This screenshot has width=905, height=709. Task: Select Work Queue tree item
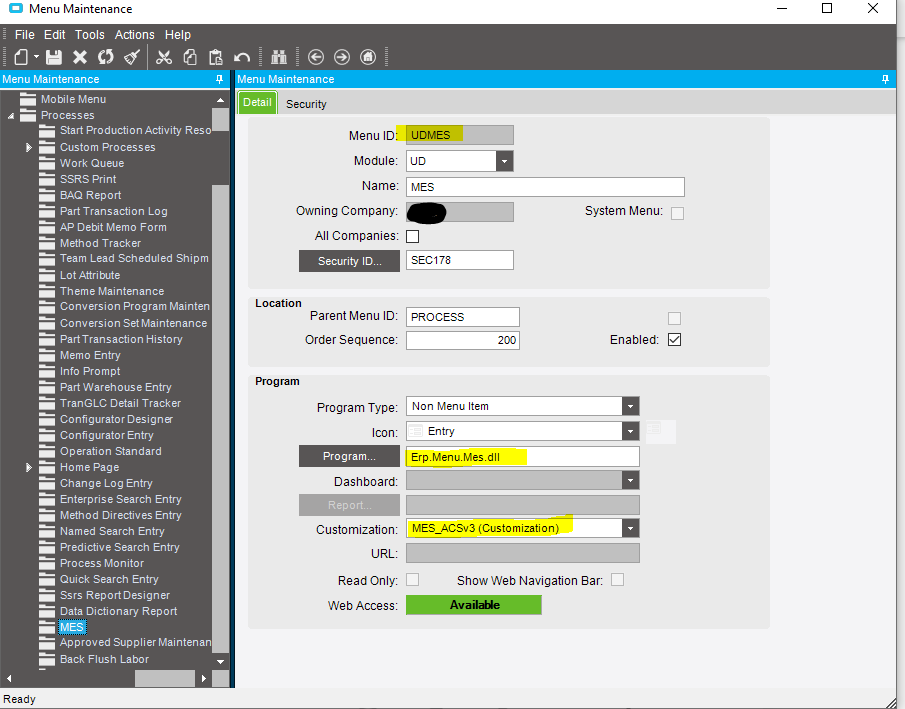pyautogui.click(x=92, y=163)
